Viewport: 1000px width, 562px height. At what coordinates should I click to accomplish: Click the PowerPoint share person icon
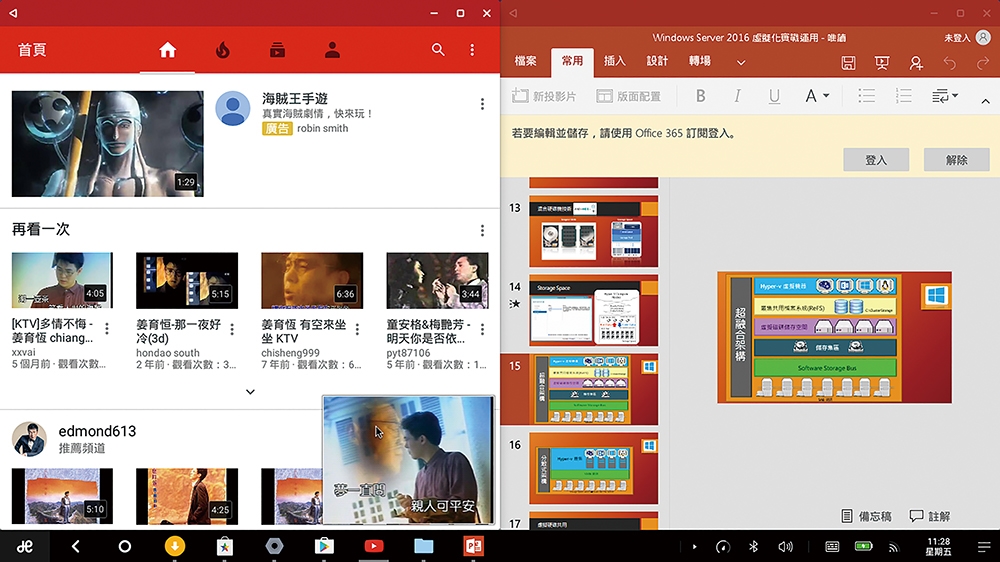click(916, 63)
